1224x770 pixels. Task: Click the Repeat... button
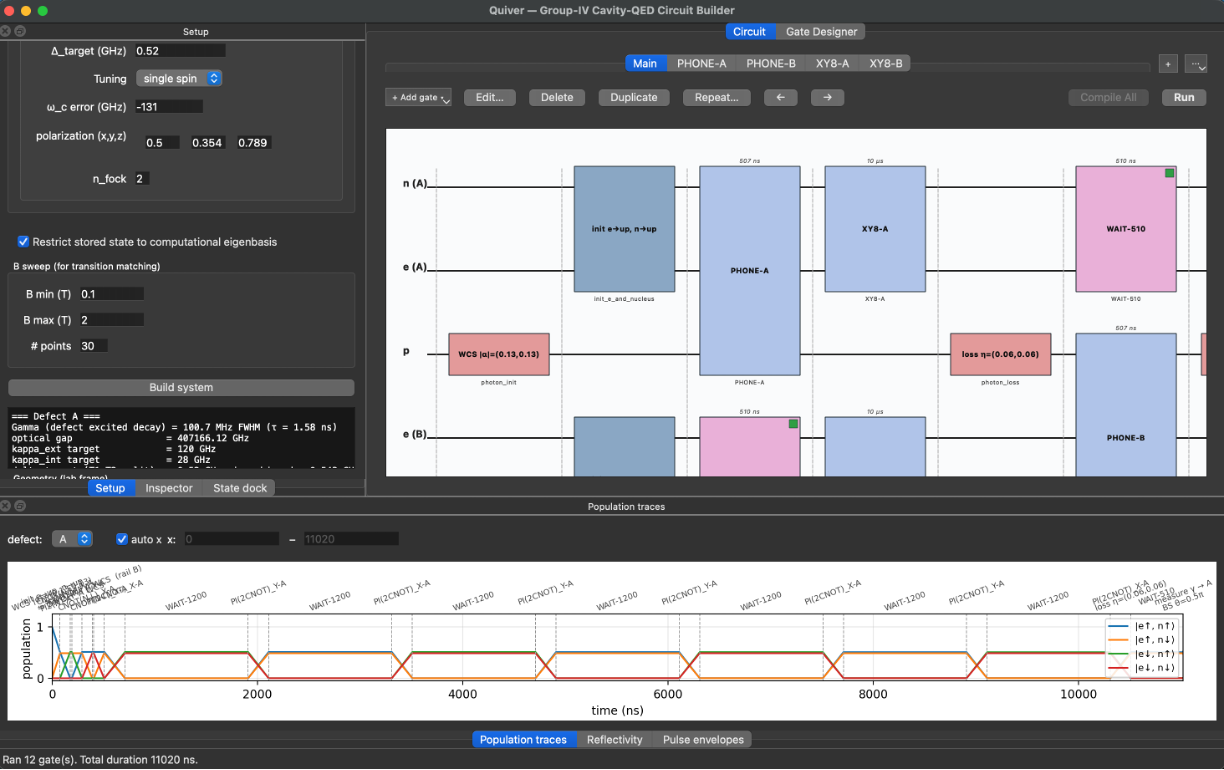pos(716,97)
